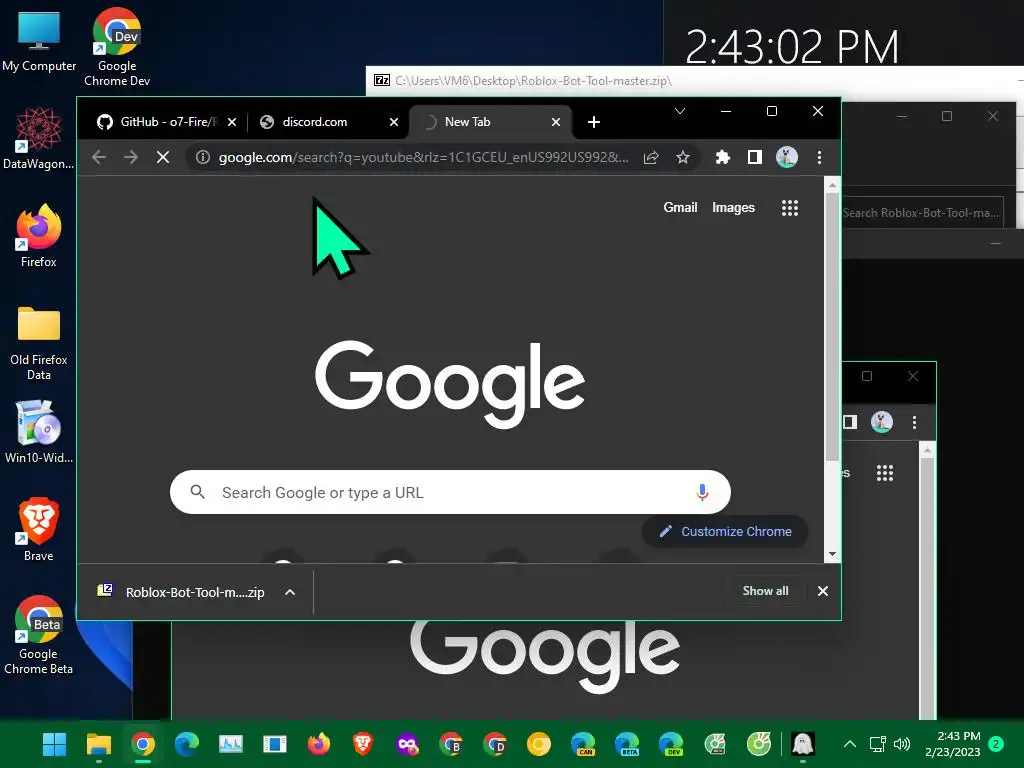1024x768 pixels.
Task: Open DataWagon desktop shortcut
Action: (x=39, y=138)
